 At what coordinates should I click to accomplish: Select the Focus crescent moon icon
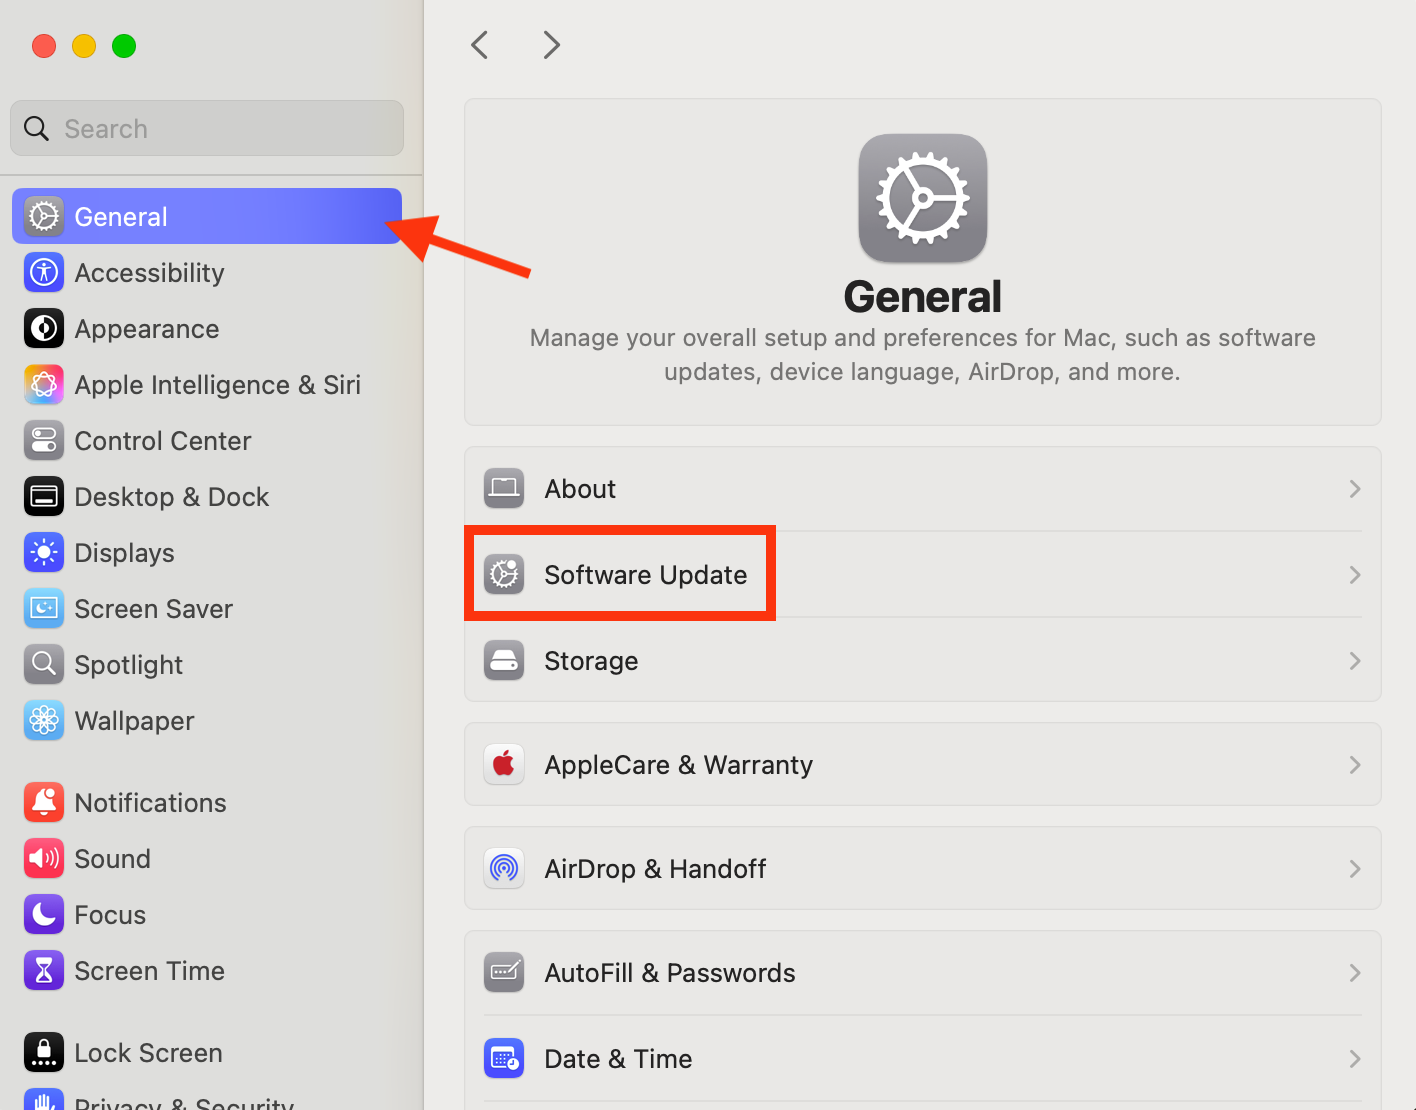43,914
